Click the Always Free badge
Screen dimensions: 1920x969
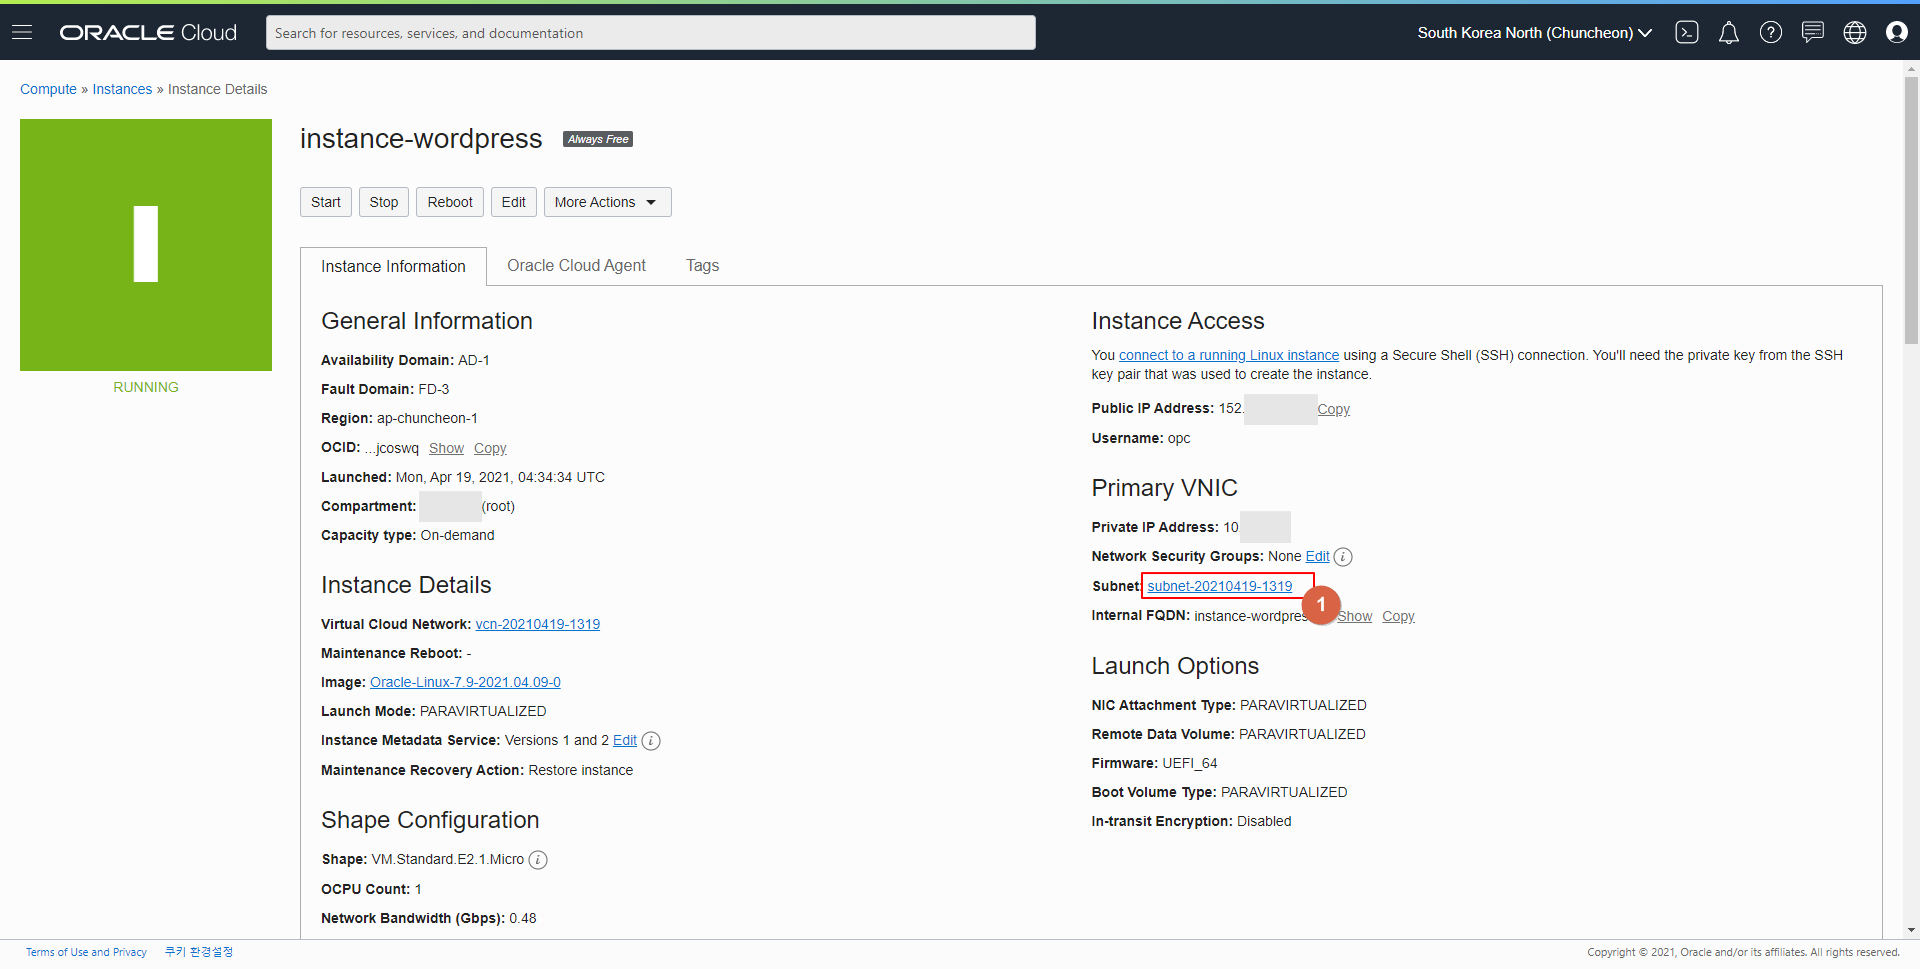(598, 139)
